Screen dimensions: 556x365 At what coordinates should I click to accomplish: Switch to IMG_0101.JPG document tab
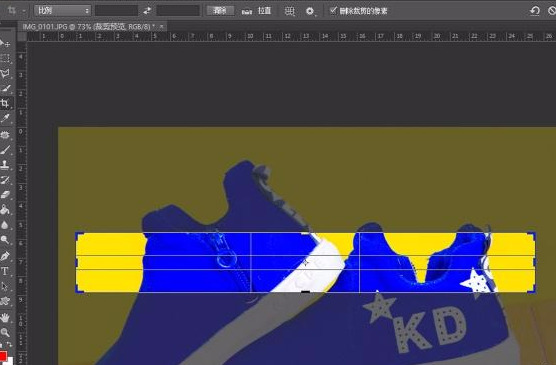coord(89,27)
